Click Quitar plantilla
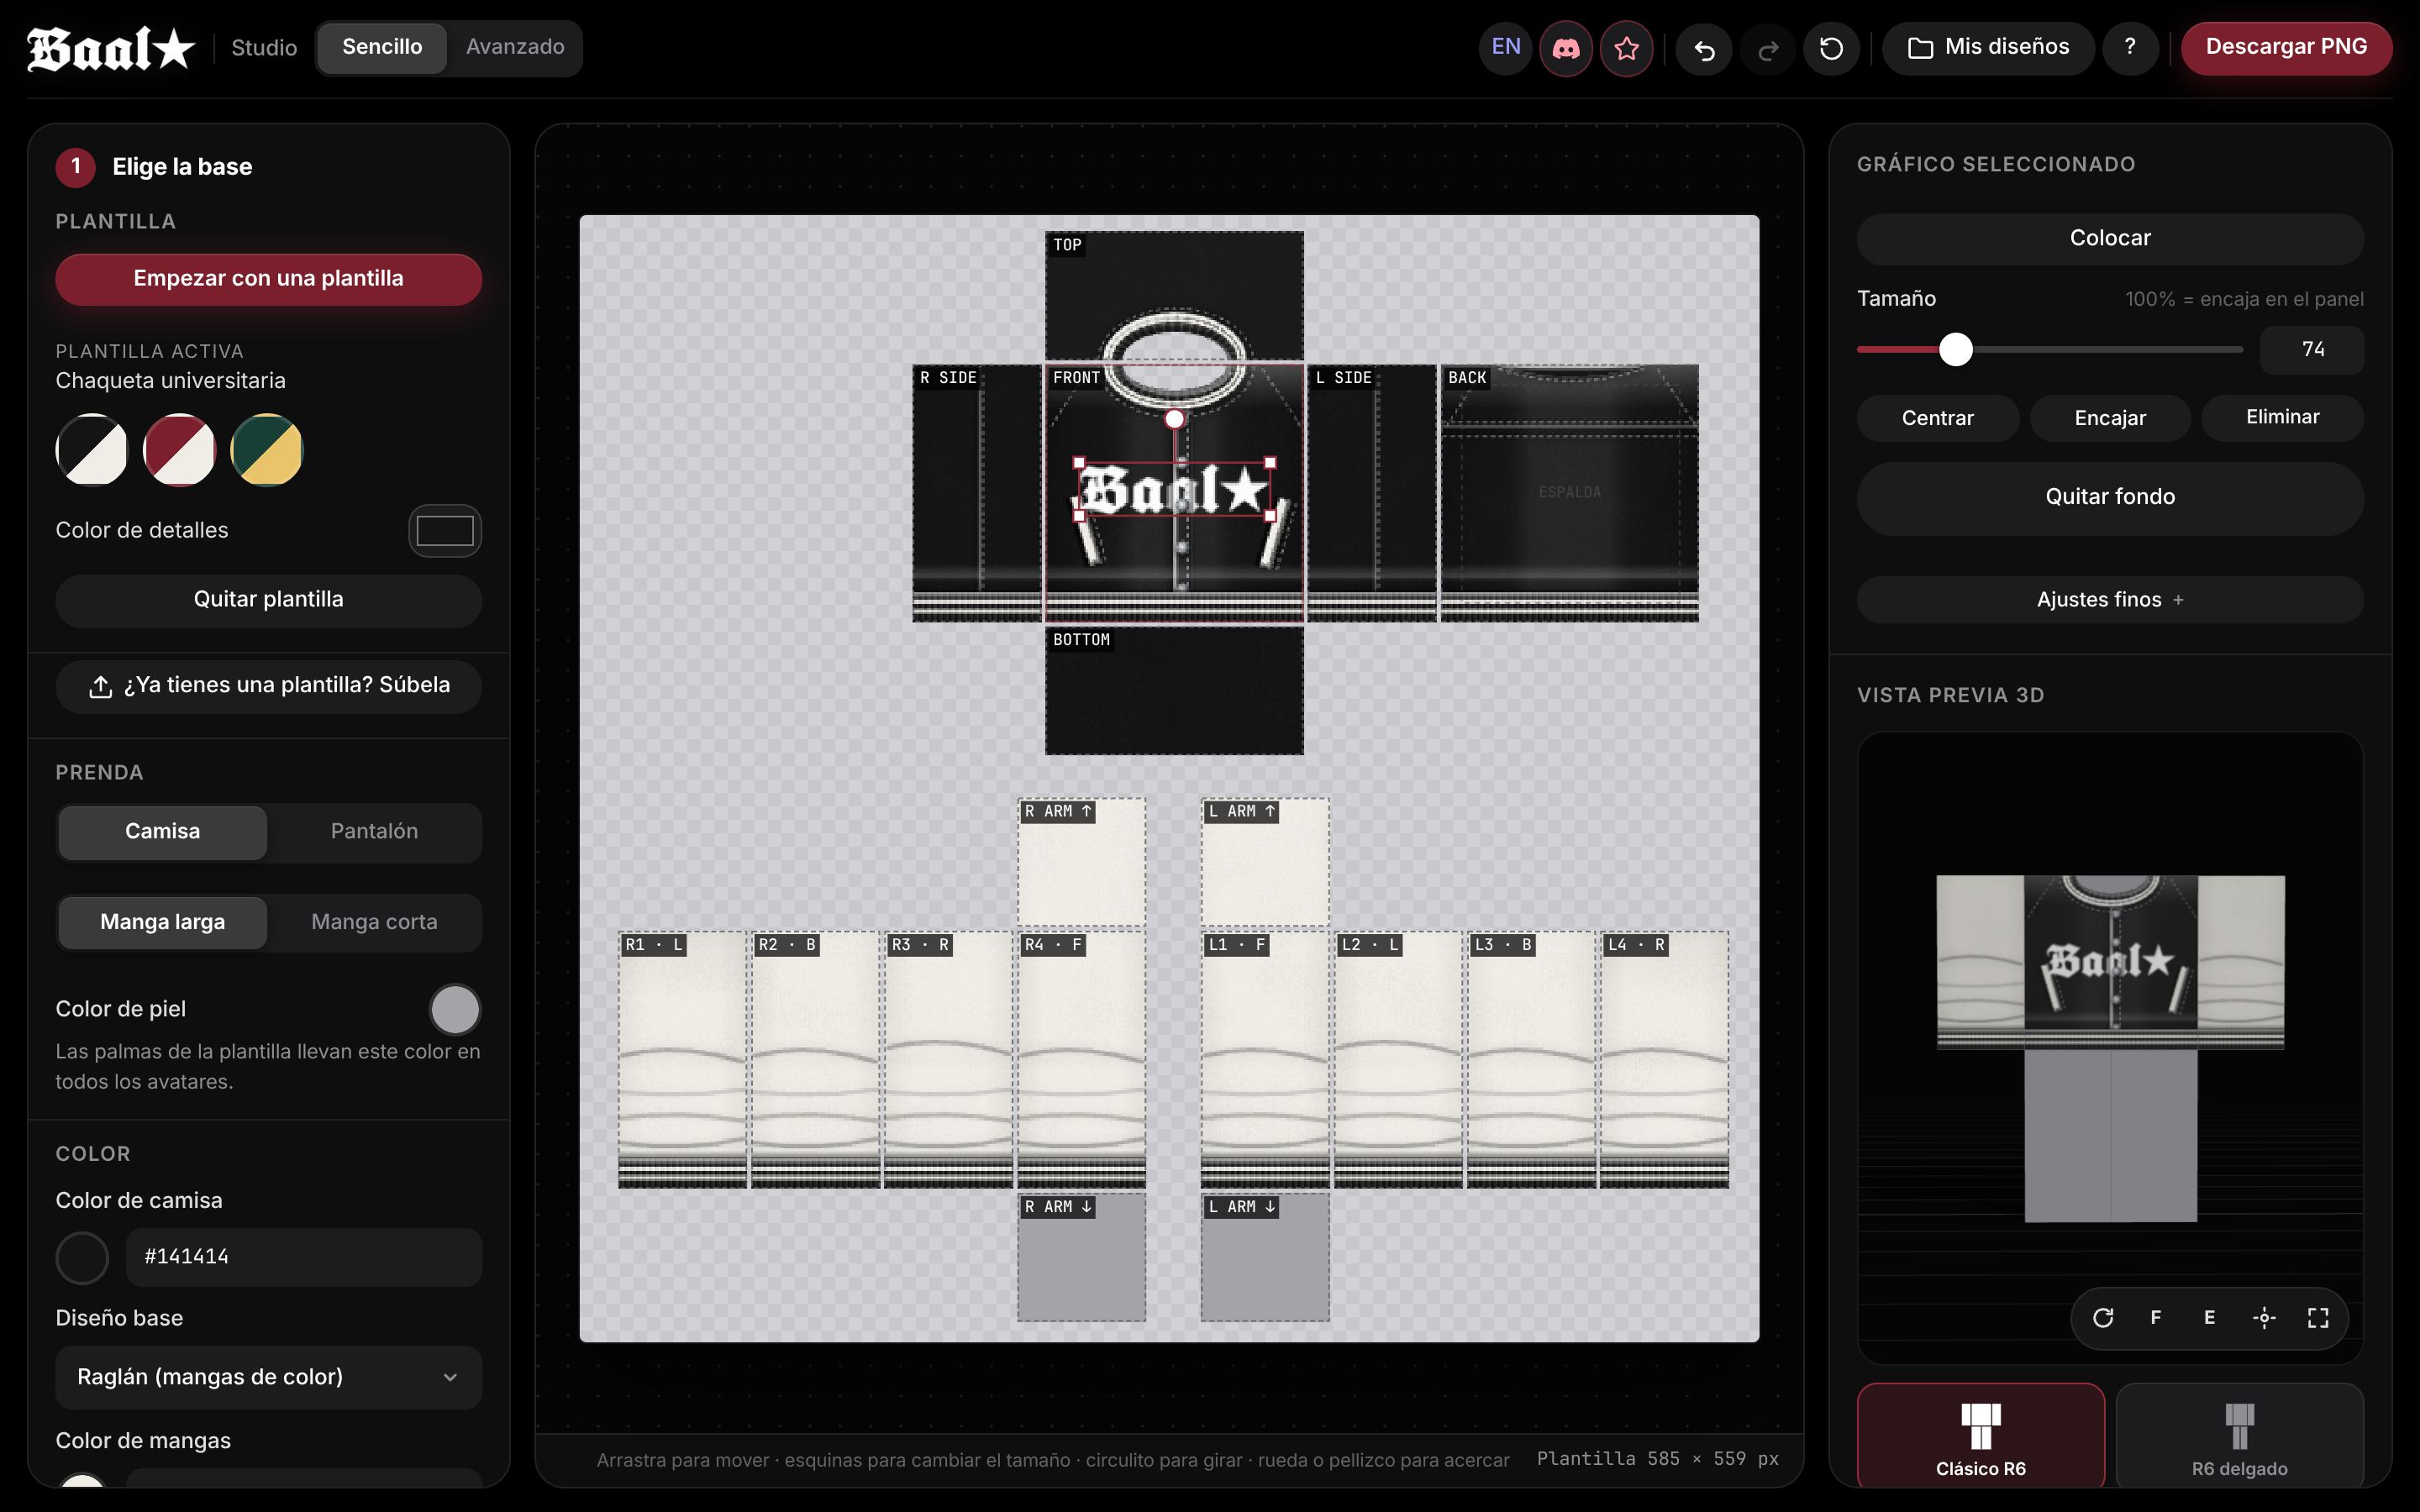The image size is (2420, 1512). (268, 600)
